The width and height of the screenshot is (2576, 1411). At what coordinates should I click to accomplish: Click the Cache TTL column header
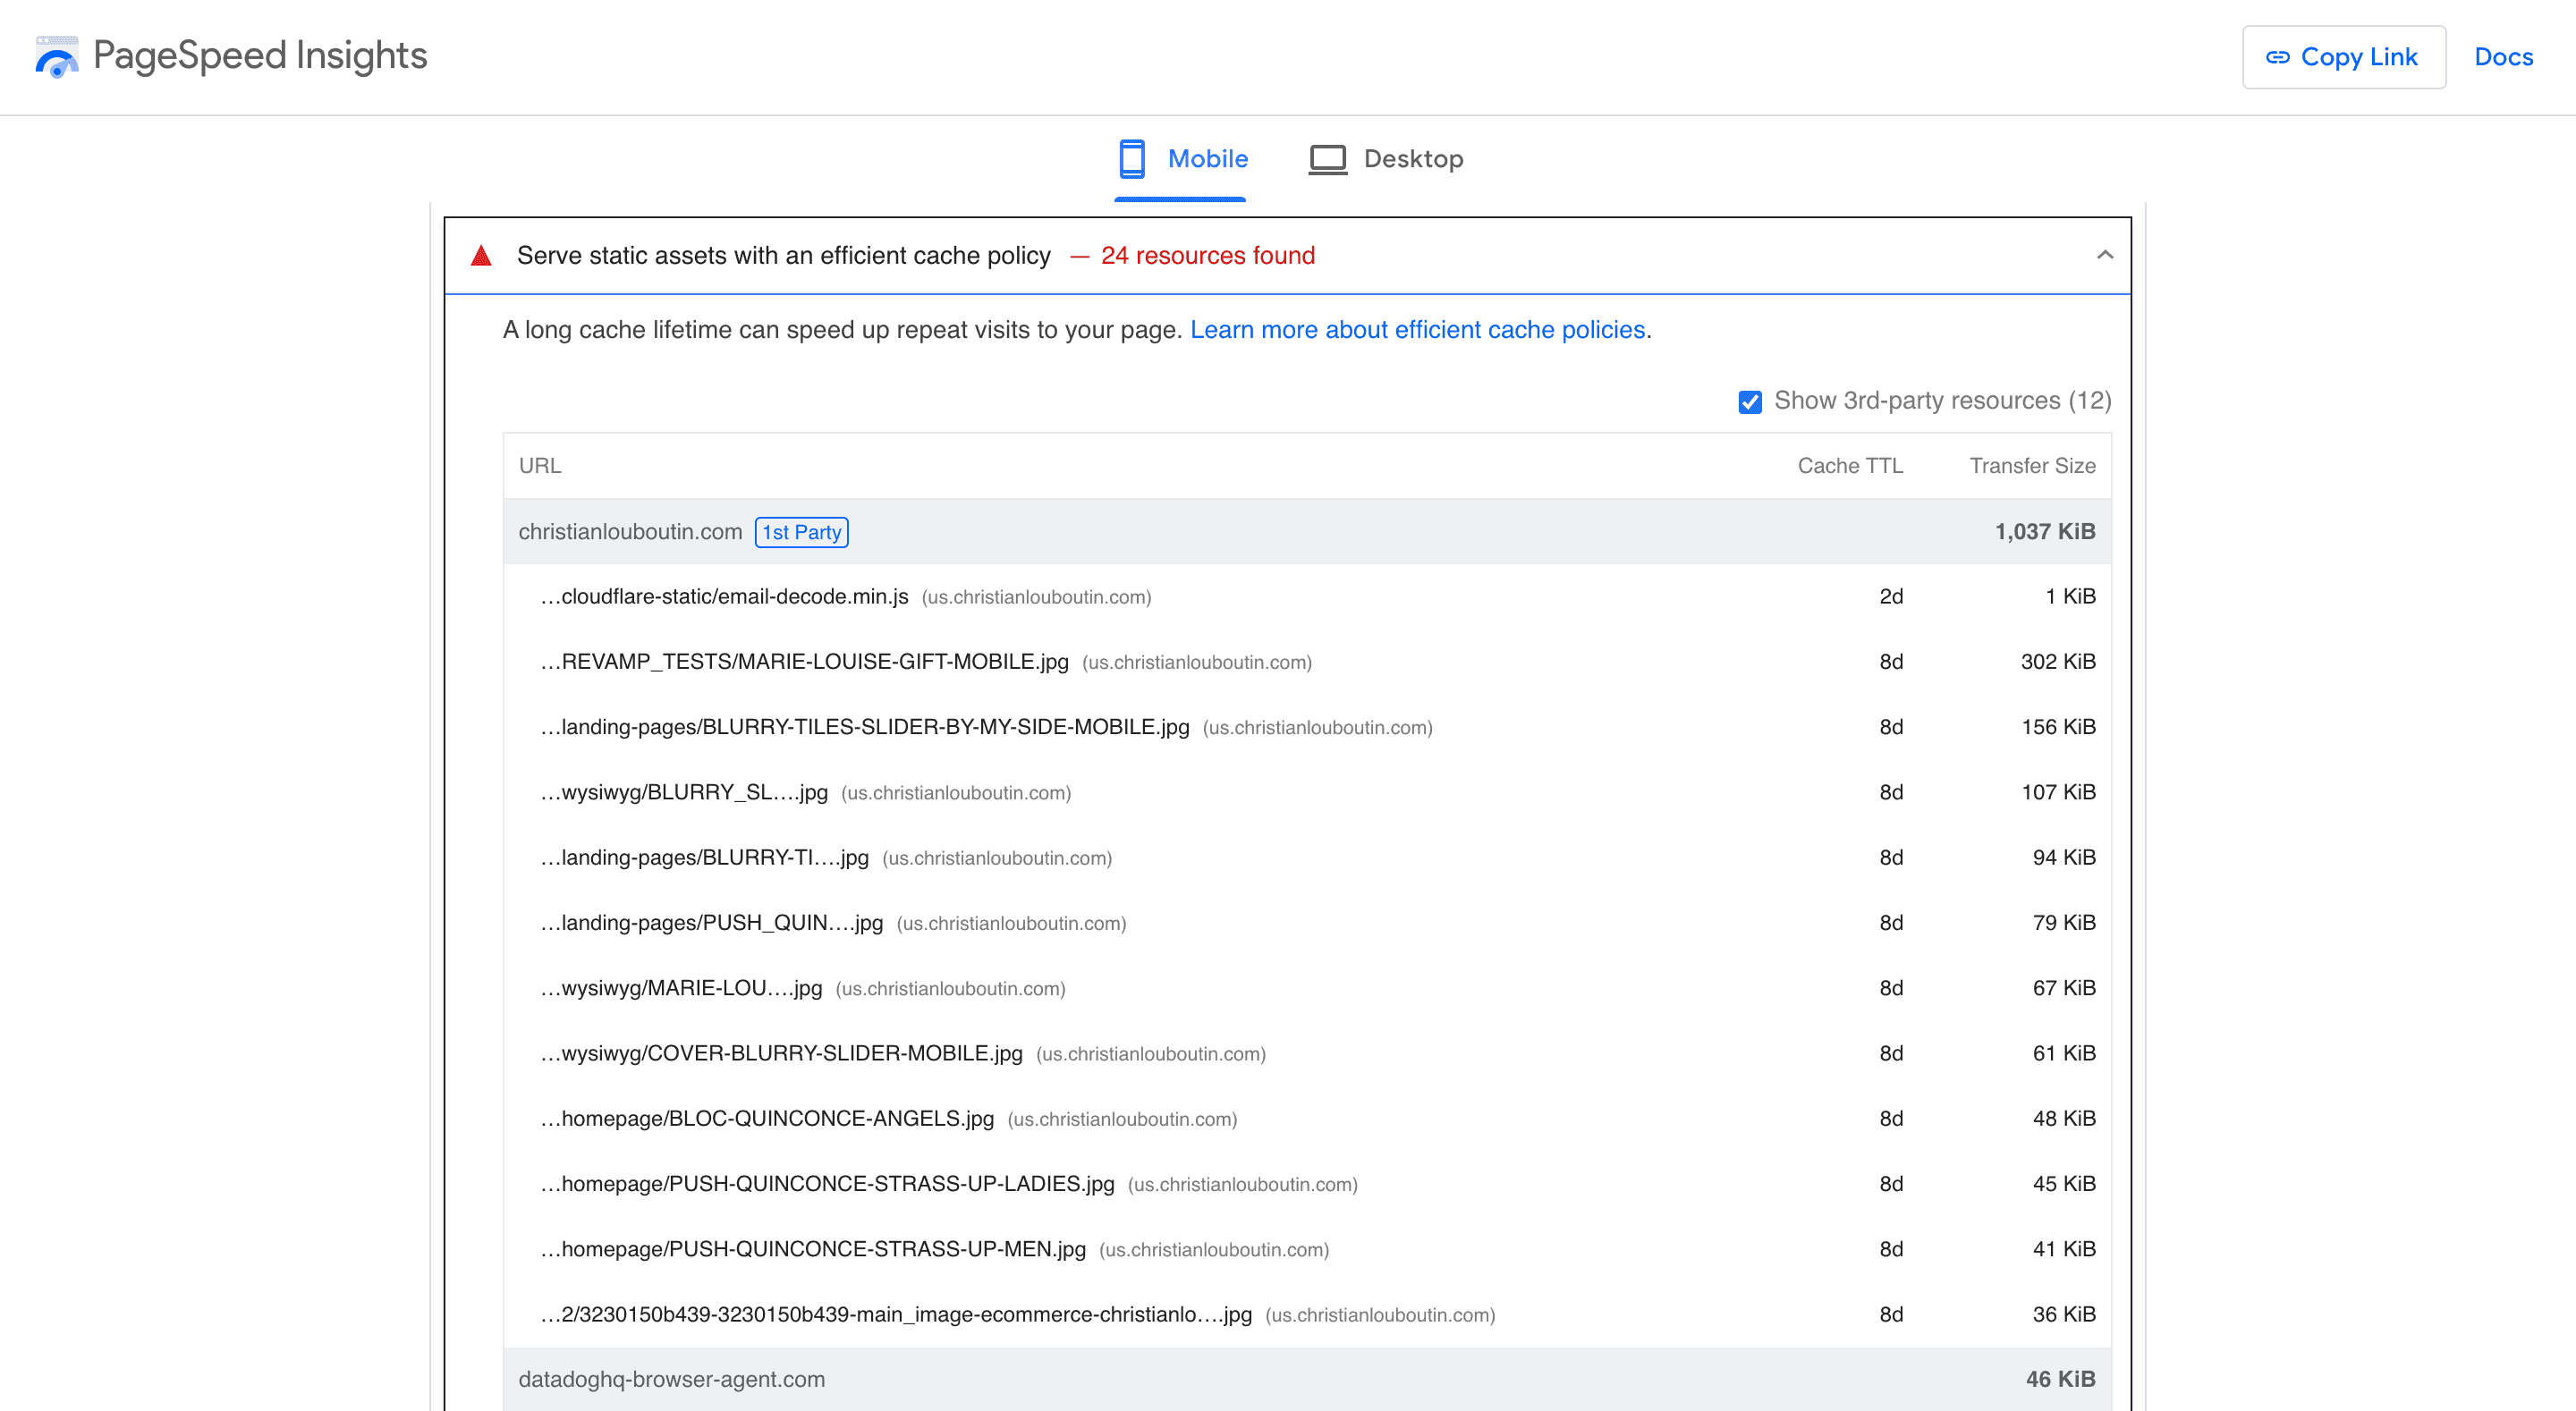tap(1850, 466)
